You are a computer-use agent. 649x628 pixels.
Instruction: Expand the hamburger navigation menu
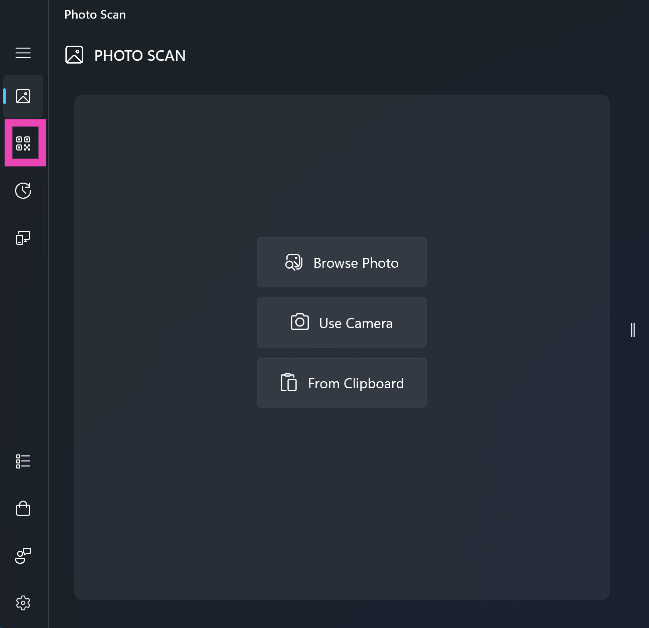tap(23, 53)
